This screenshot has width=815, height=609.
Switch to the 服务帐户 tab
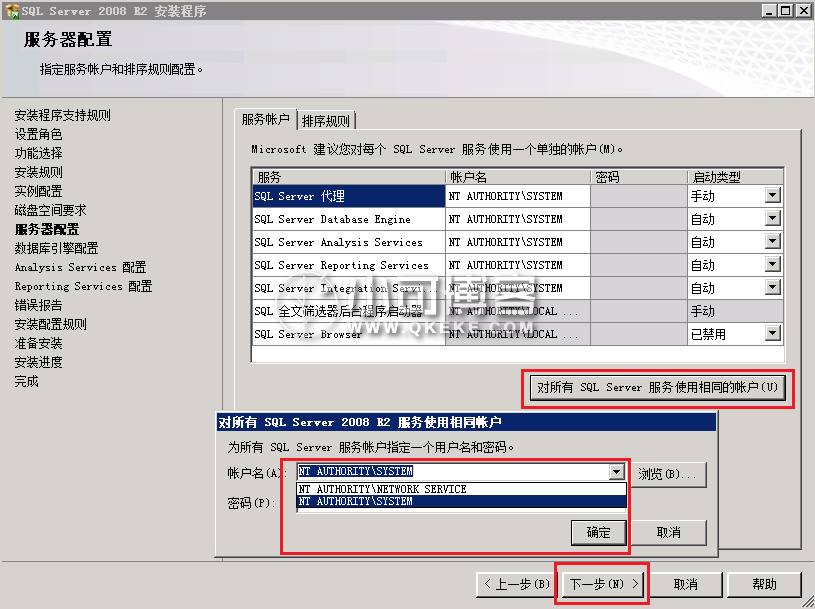coord(266,120)
